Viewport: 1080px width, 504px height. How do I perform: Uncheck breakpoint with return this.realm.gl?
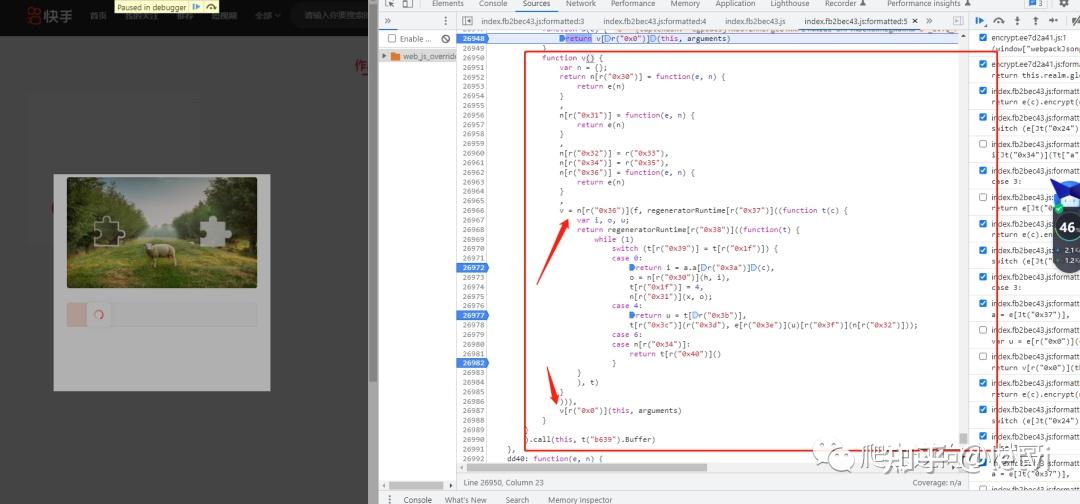click(983, 64)
